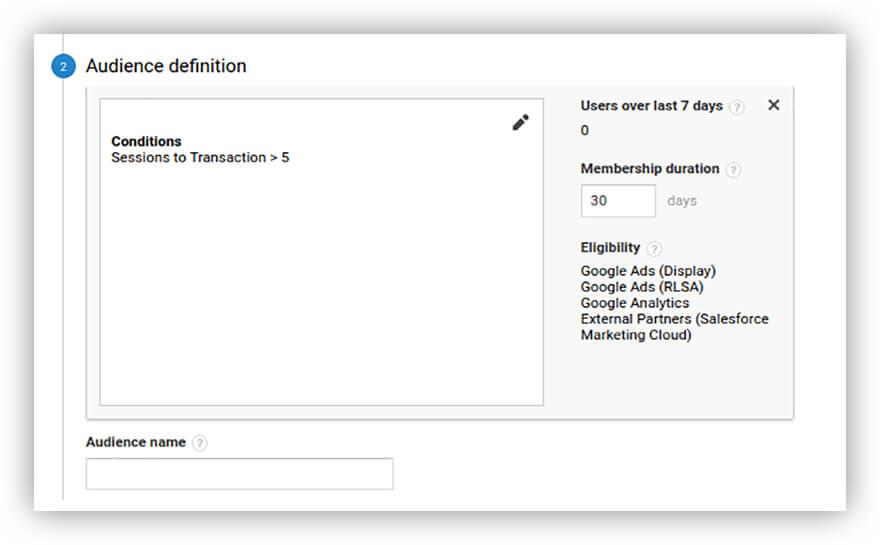Click Google Ads (Display) eligibility entry
The image size is (880, 545).
point(648,271)
